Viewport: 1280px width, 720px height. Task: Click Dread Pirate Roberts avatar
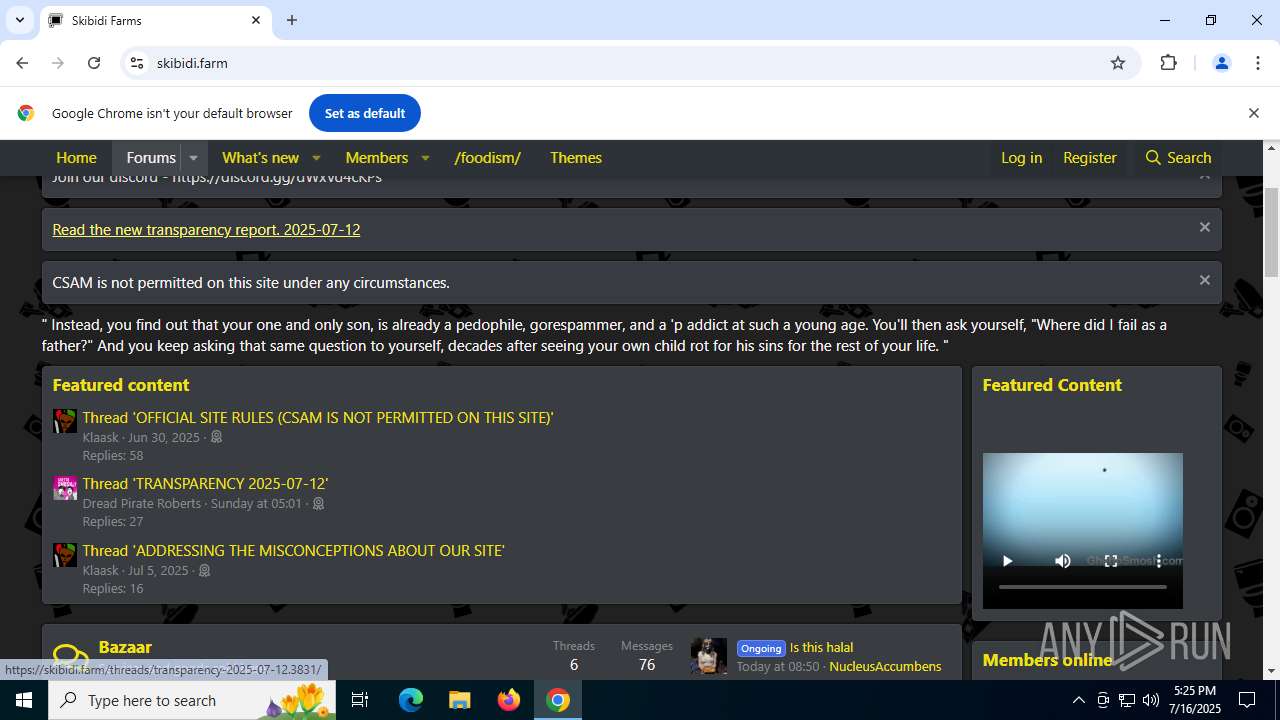pos(65,488)
